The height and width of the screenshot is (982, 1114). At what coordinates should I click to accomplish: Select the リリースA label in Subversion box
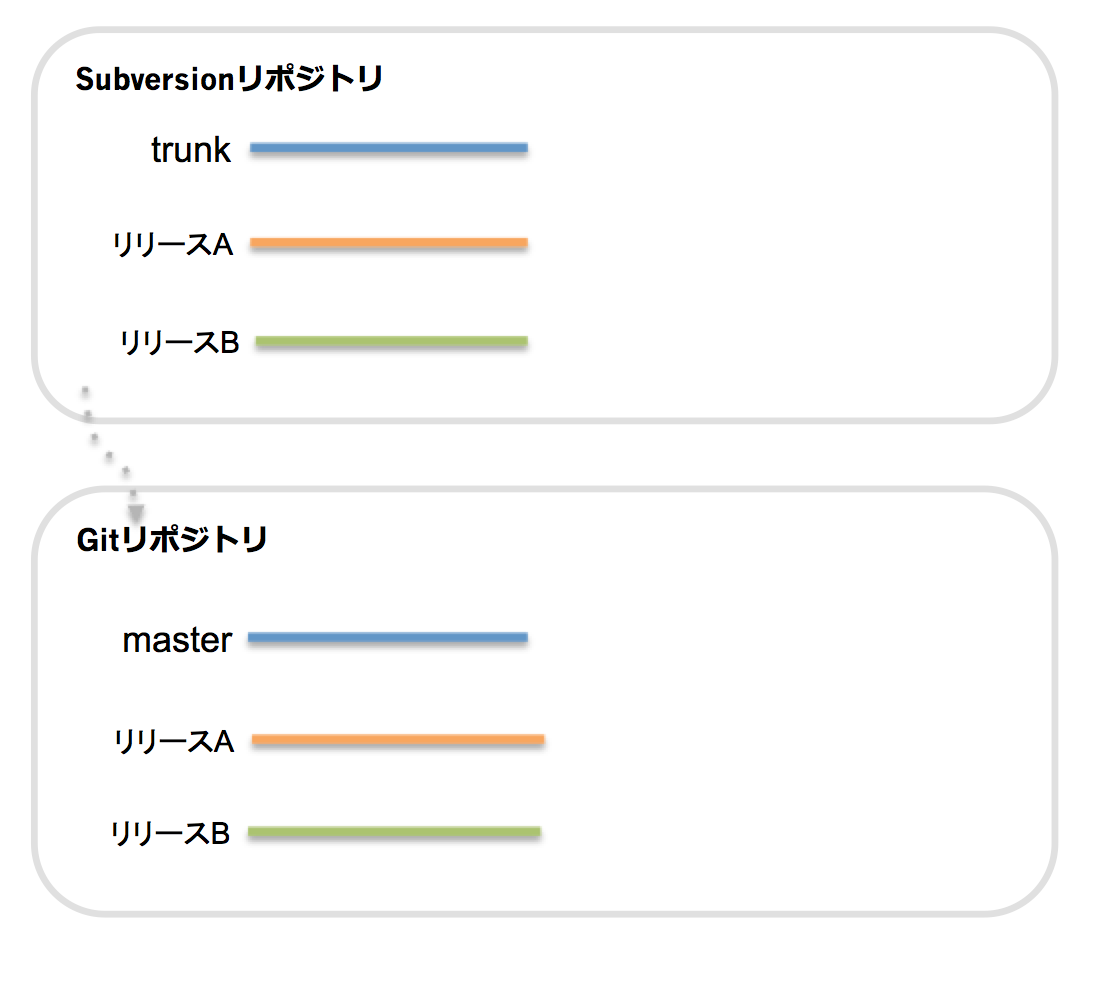tap(173, 244)
